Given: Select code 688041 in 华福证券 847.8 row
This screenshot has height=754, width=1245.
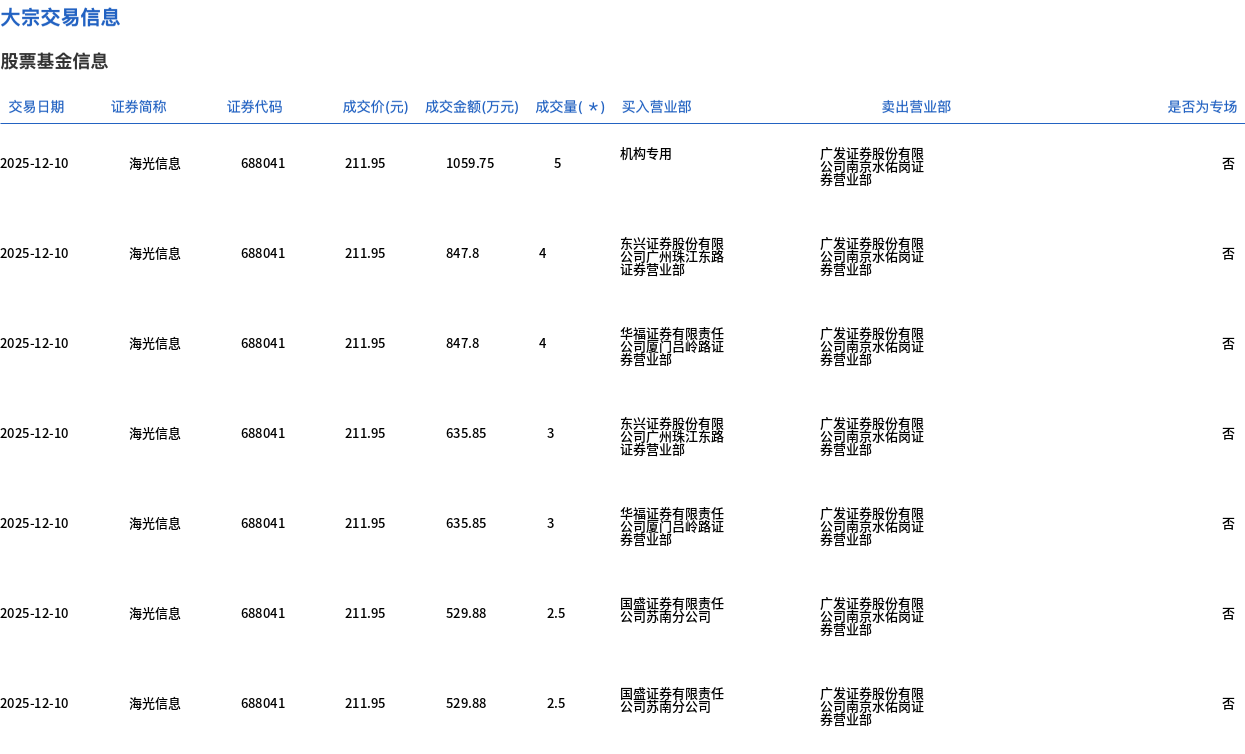Looking at the screenshot, I should (x=263, y=343).
